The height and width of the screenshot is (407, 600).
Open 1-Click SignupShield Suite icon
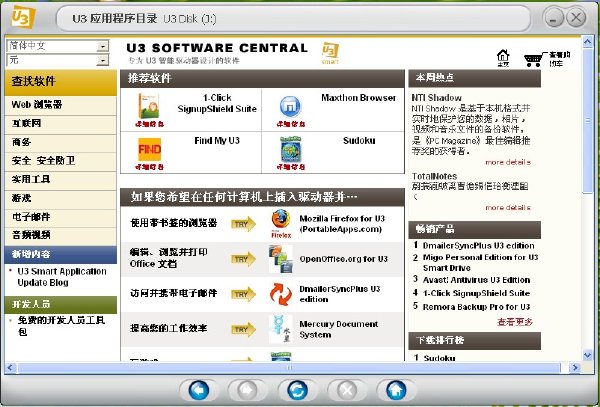click(149, 106)
